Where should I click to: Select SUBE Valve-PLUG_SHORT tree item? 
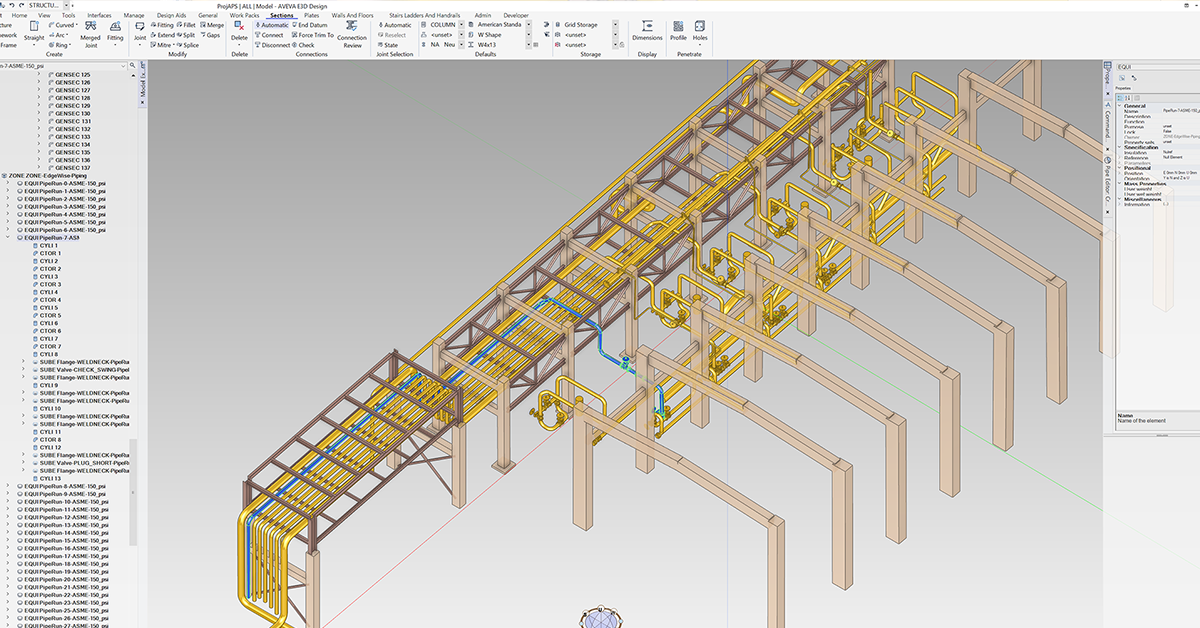pyautogui.click(x=85, y=463)
